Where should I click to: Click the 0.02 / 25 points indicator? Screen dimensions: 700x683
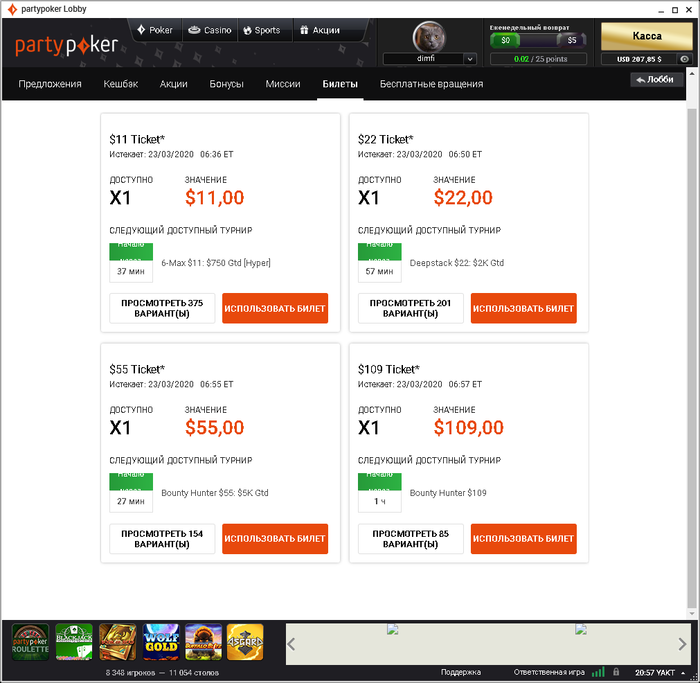pyautogui.click(x=538, y=59)
